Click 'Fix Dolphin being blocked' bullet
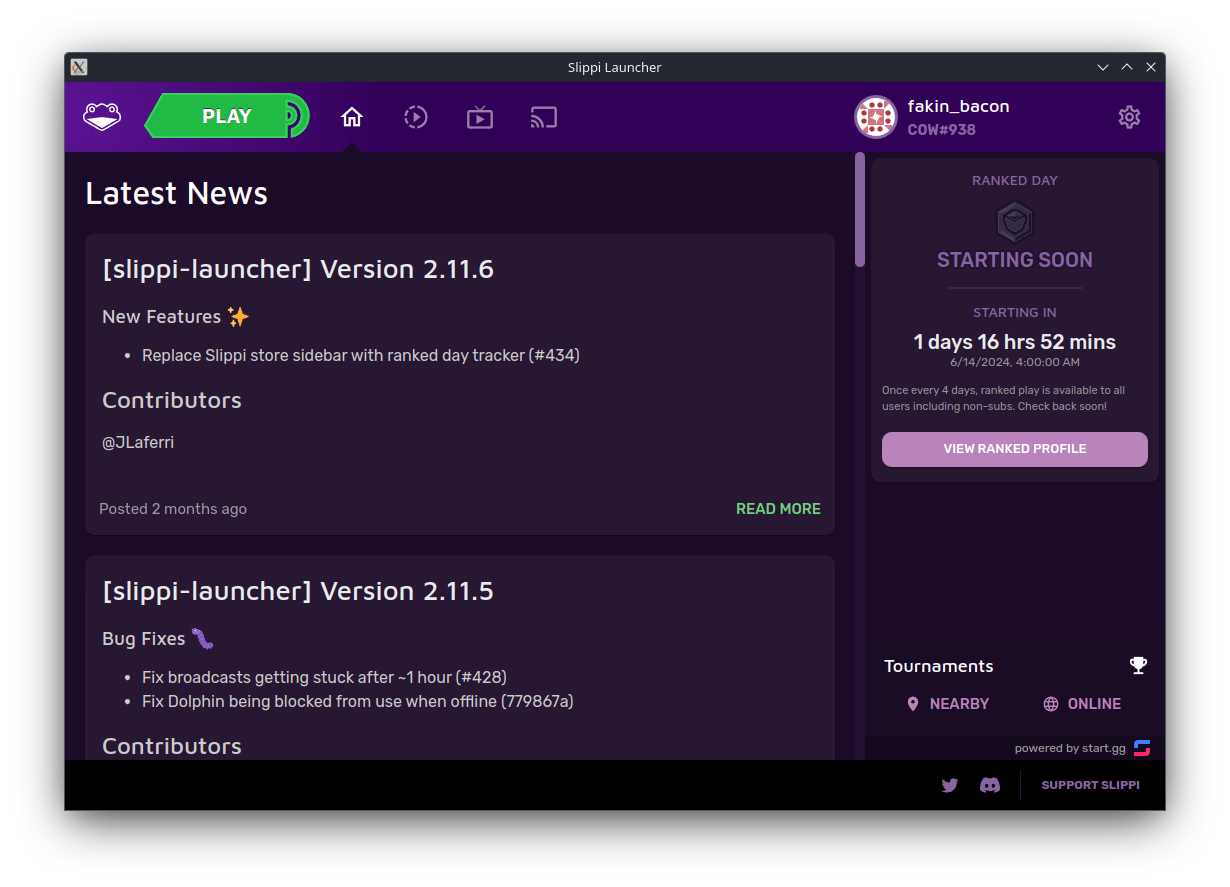 [358, 701]
